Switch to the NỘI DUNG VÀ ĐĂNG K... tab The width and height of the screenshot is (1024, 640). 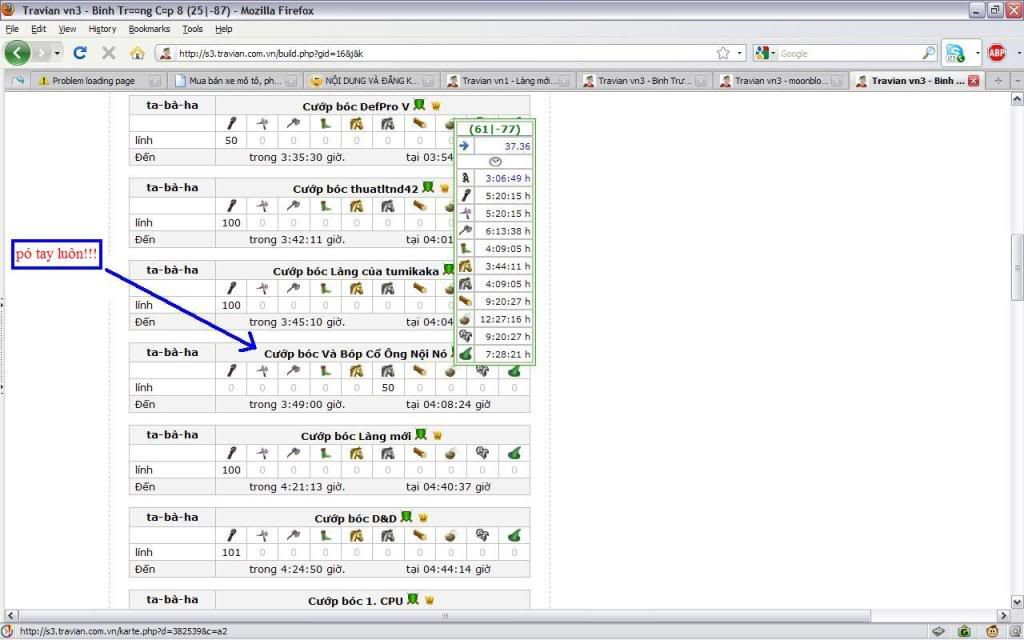(x=371, y=80)
